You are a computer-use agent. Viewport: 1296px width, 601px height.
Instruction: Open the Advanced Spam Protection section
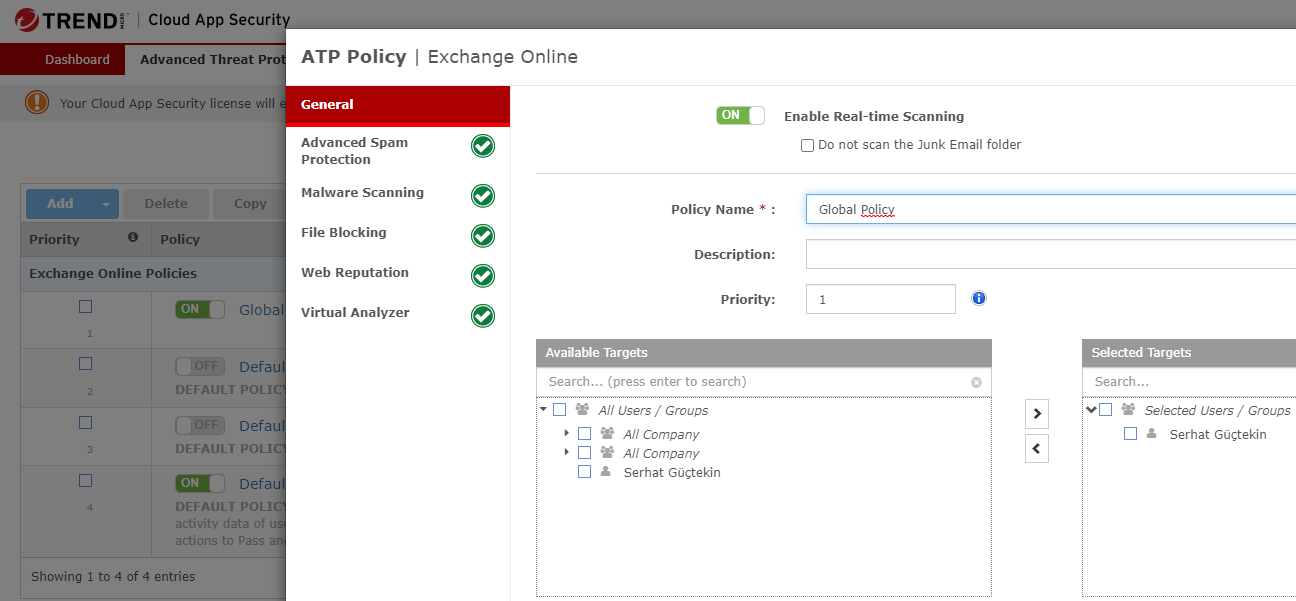click(x=355, y=151)
